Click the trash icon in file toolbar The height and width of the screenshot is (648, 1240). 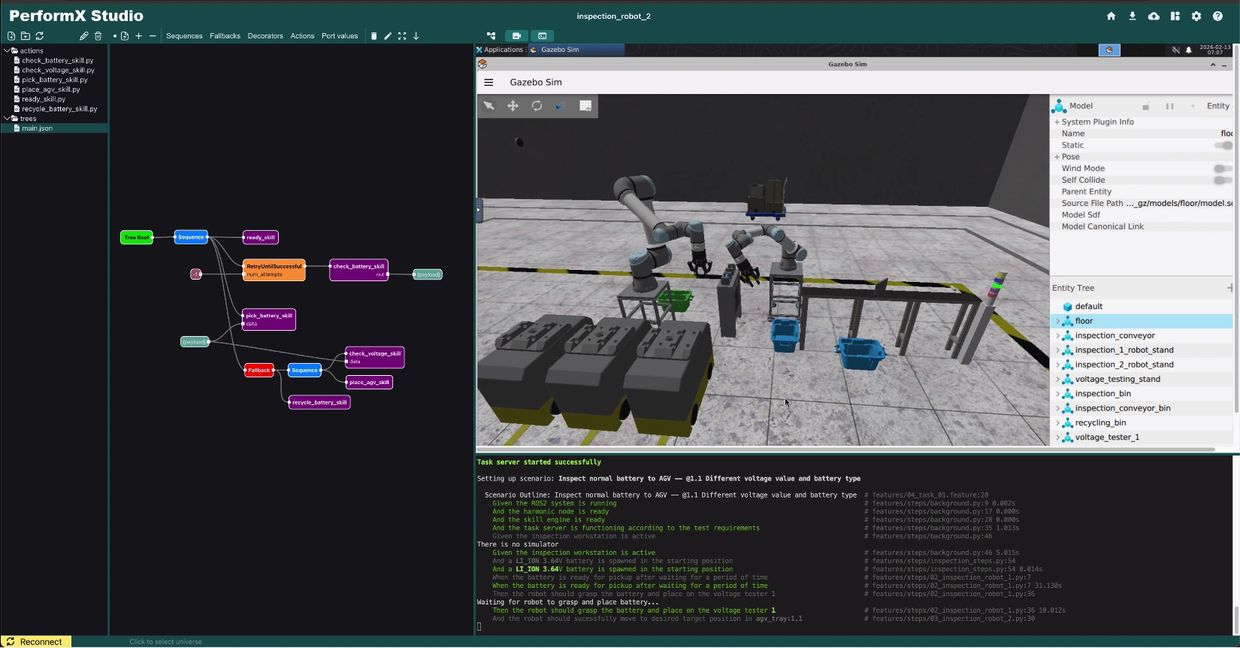click(x=98, y=36)
